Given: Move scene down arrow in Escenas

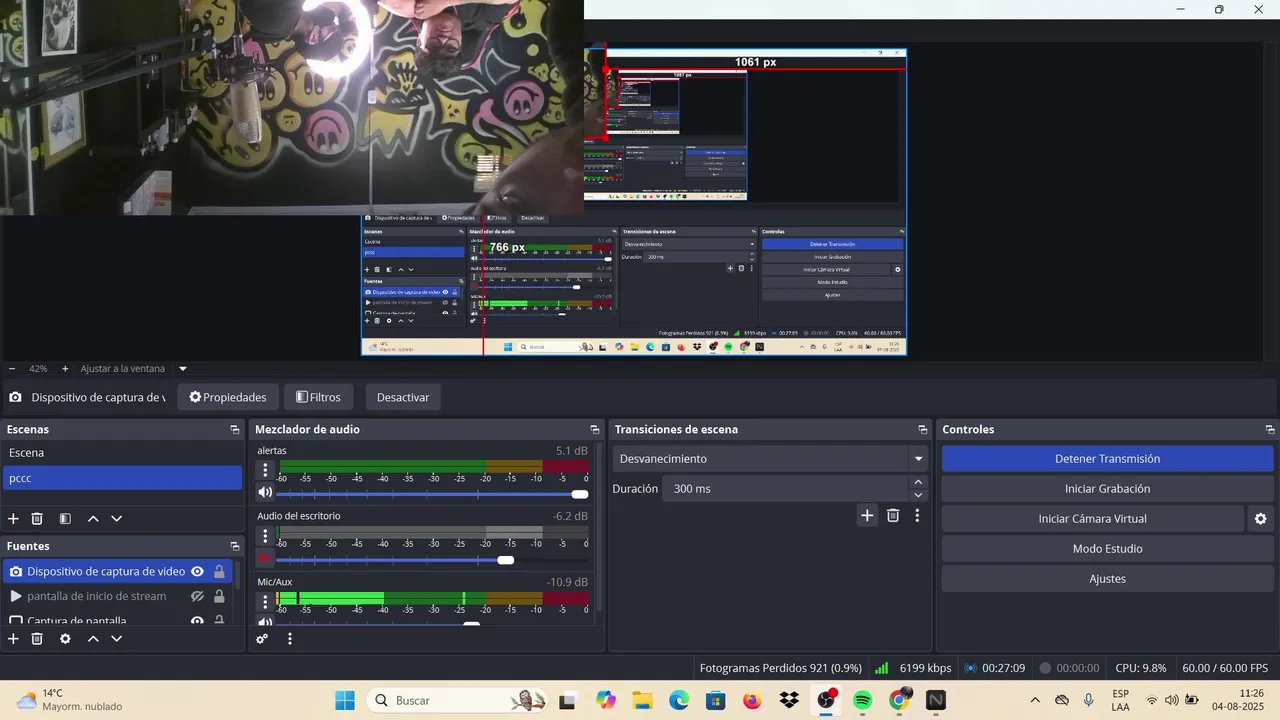Looking at the screenshot, I should coord(117,519).
